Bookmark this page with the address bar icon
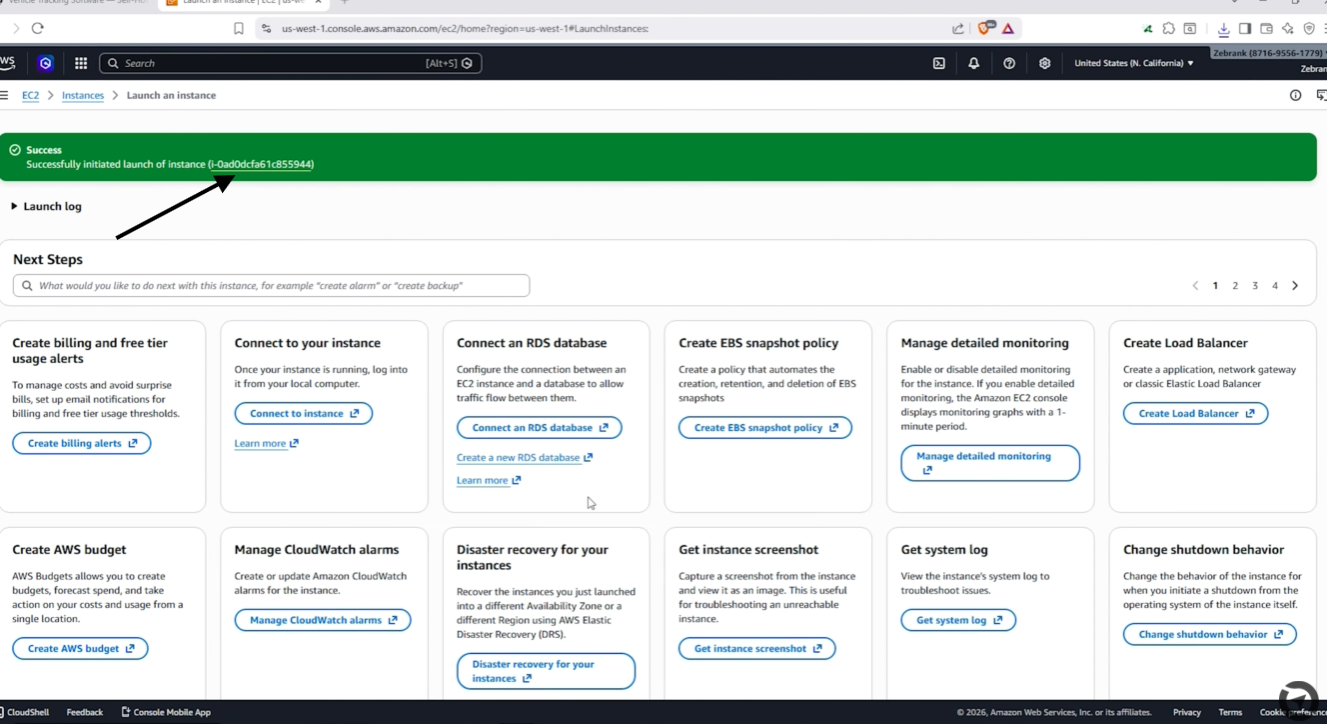The image size is (1327, 724). 238,28
